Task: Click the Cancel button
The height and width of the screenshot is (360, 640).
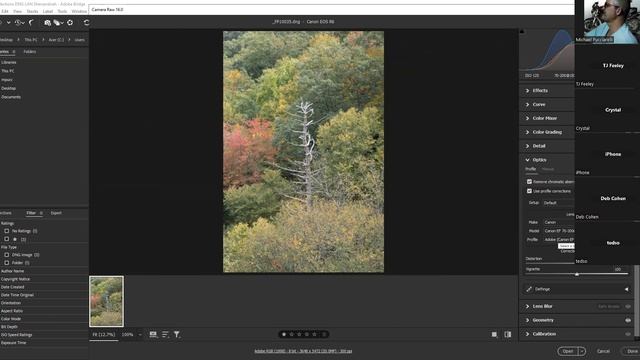Action: coord(603,351)
